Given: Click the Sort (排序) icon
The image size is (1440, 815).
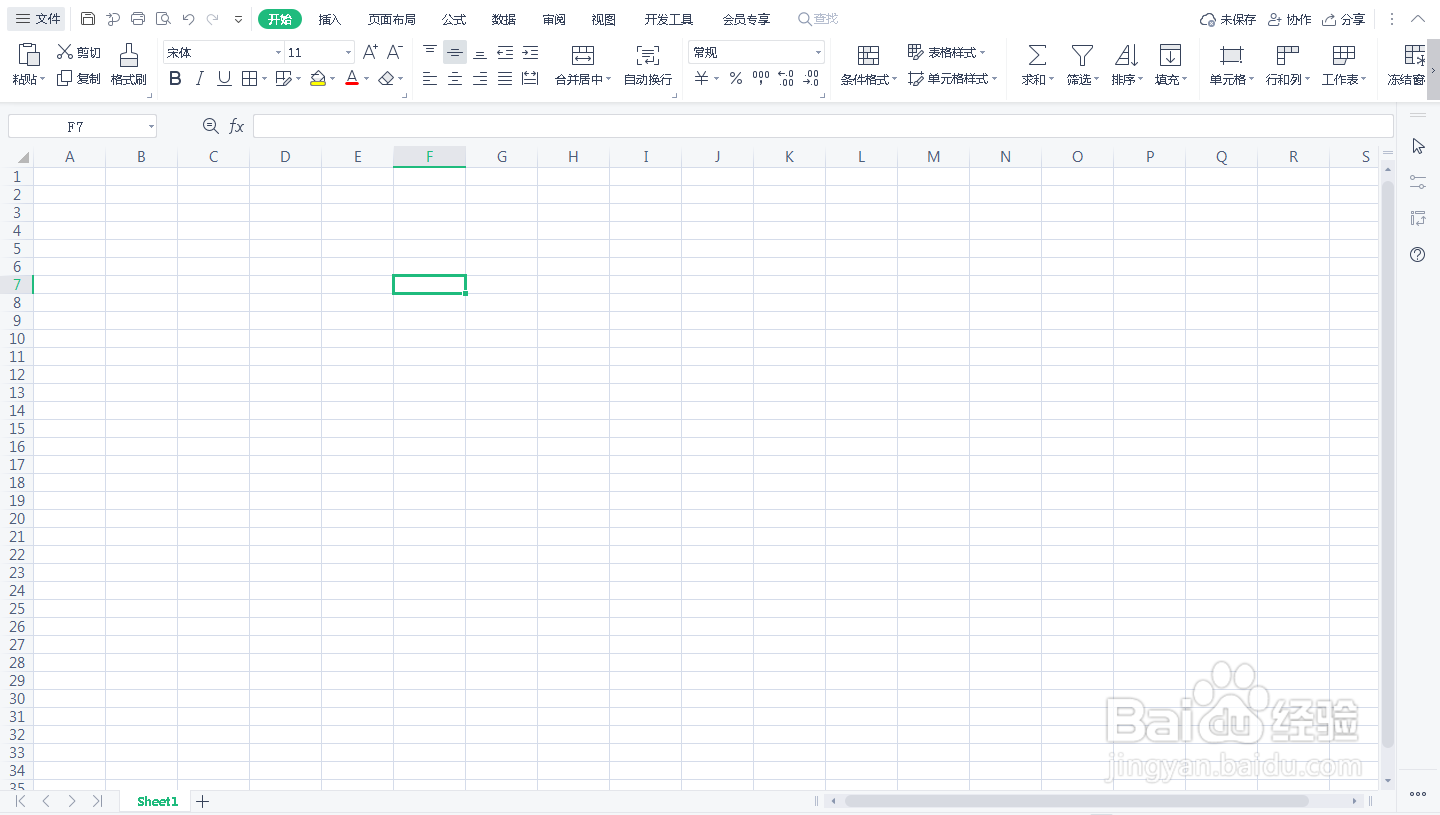Looking at the screenshot, I should (x=1126, y=55).
